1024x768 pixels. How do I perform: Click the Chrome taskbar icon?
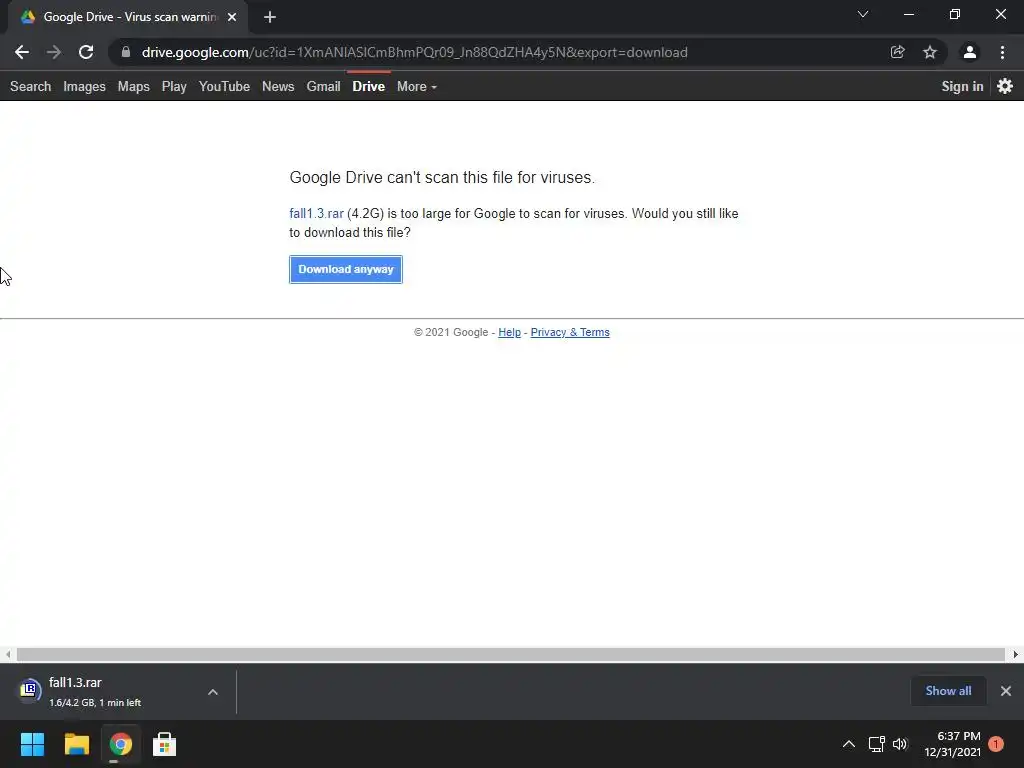120,744
